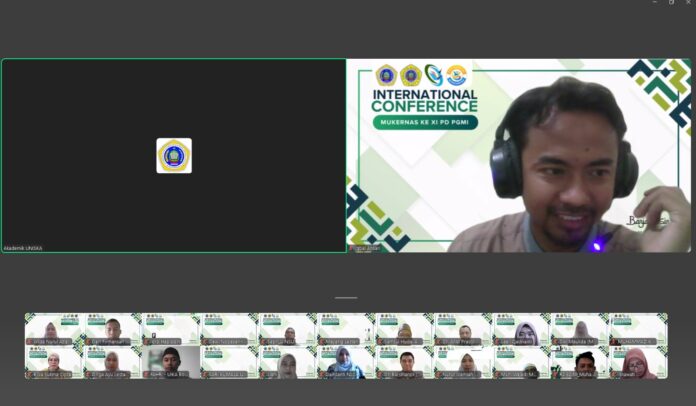
Task: Select the Dewi participant thumbnail
Action: coord(229,329)
